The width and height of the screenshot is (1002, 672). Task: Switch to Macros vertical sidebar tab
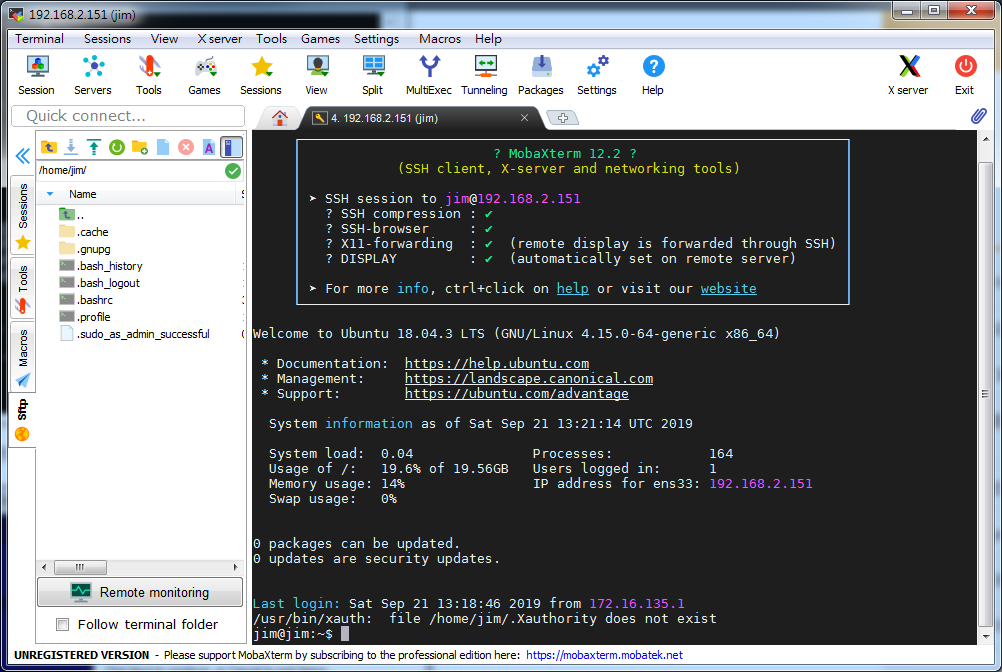coord(23,357)
